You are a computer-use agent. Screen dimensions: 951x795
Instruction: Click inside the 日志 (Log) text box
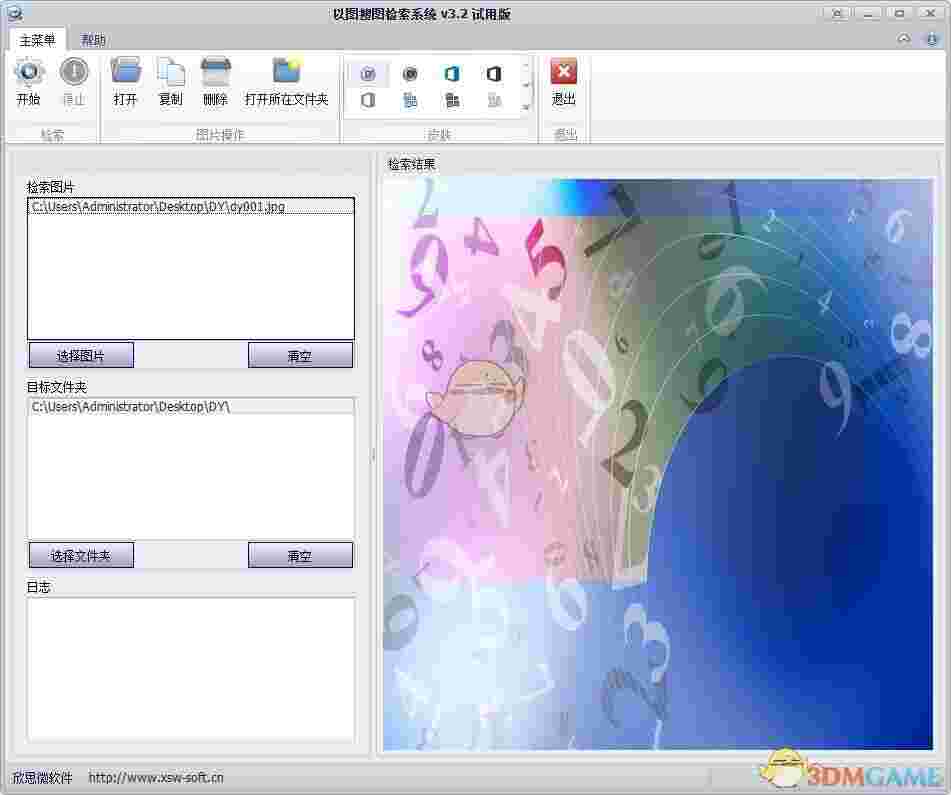[x=190, y=668]
